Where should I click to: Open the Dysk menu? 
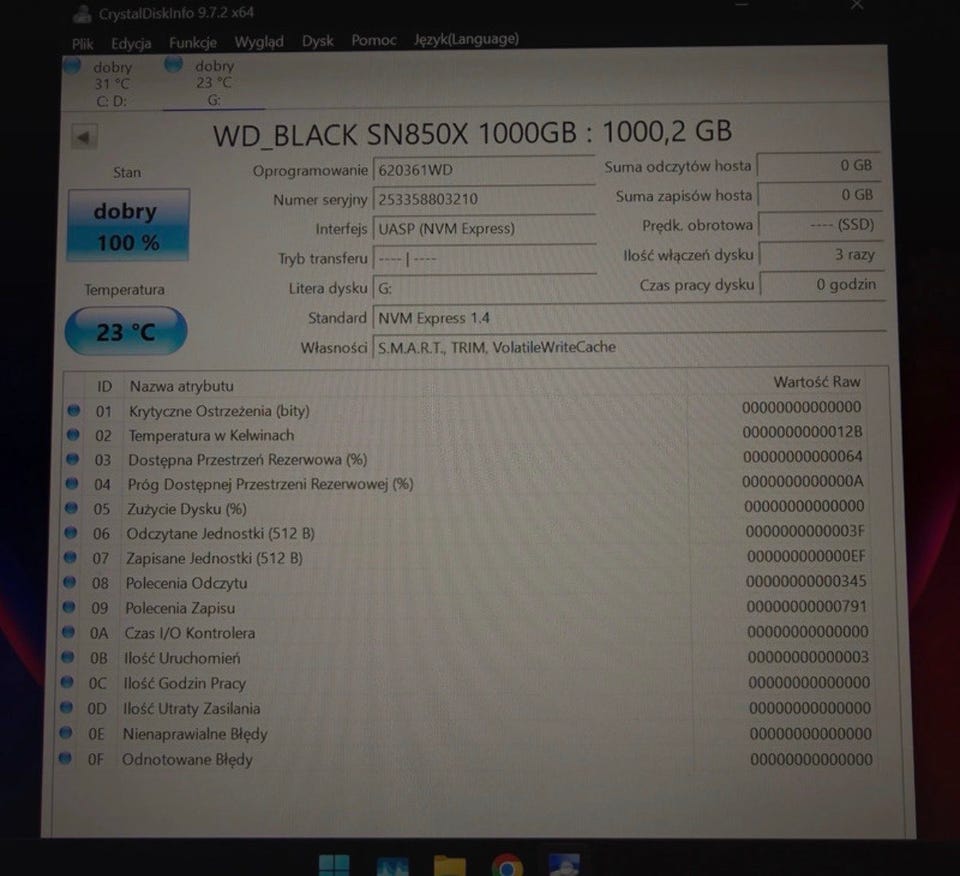[x=317, y=41]
